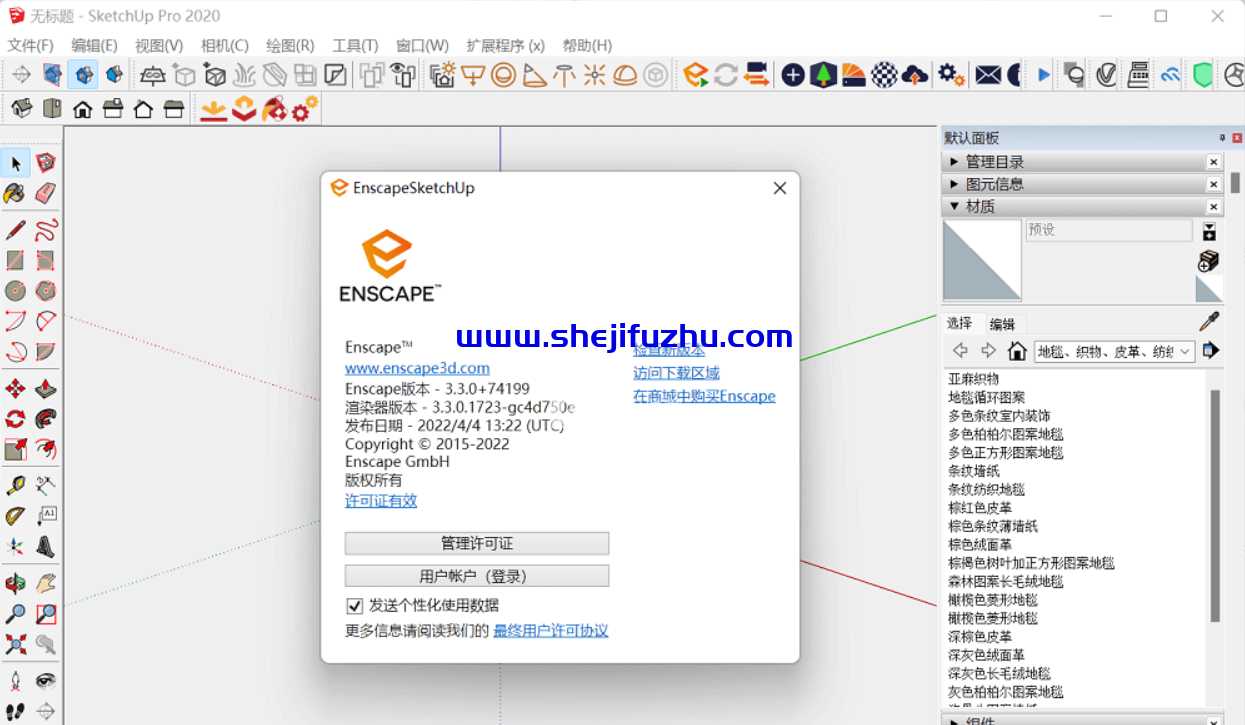Select 多色条纹室内装饰 in the materials list
The height and width of the screenshot is (725, 1245).
(x=999, y=416)
